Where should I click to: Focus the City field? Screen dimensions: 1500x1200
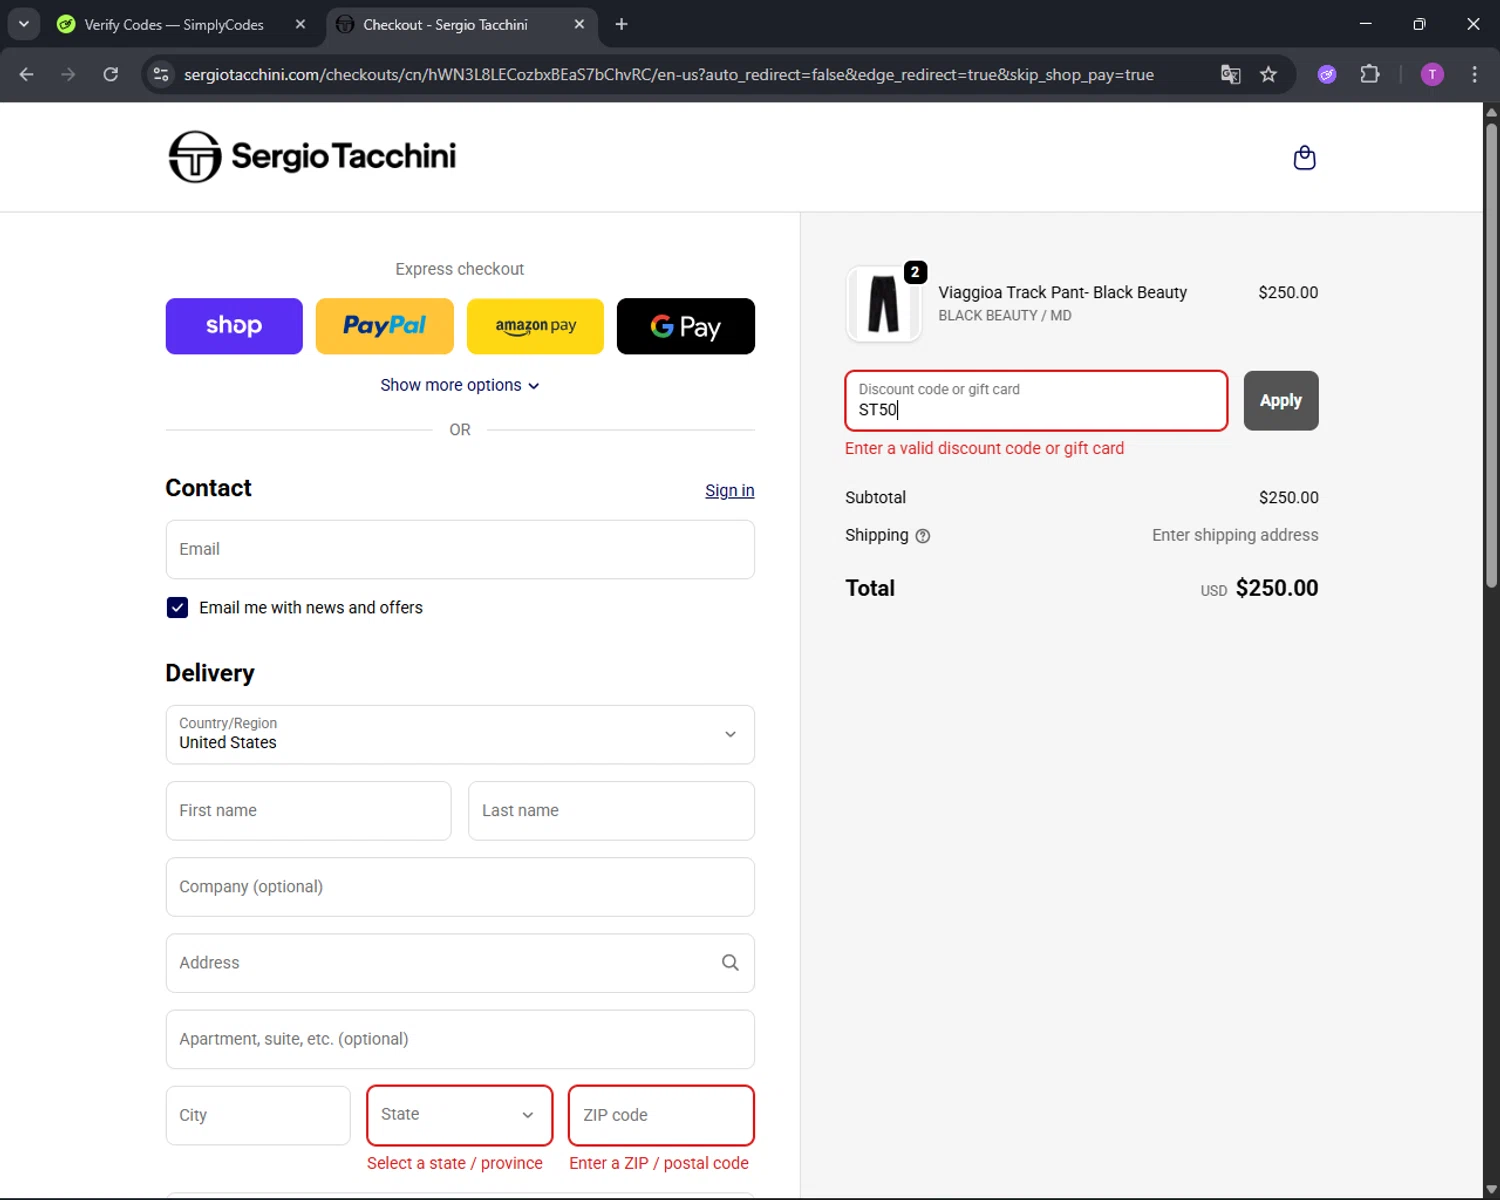click(x=258, y=1115)
